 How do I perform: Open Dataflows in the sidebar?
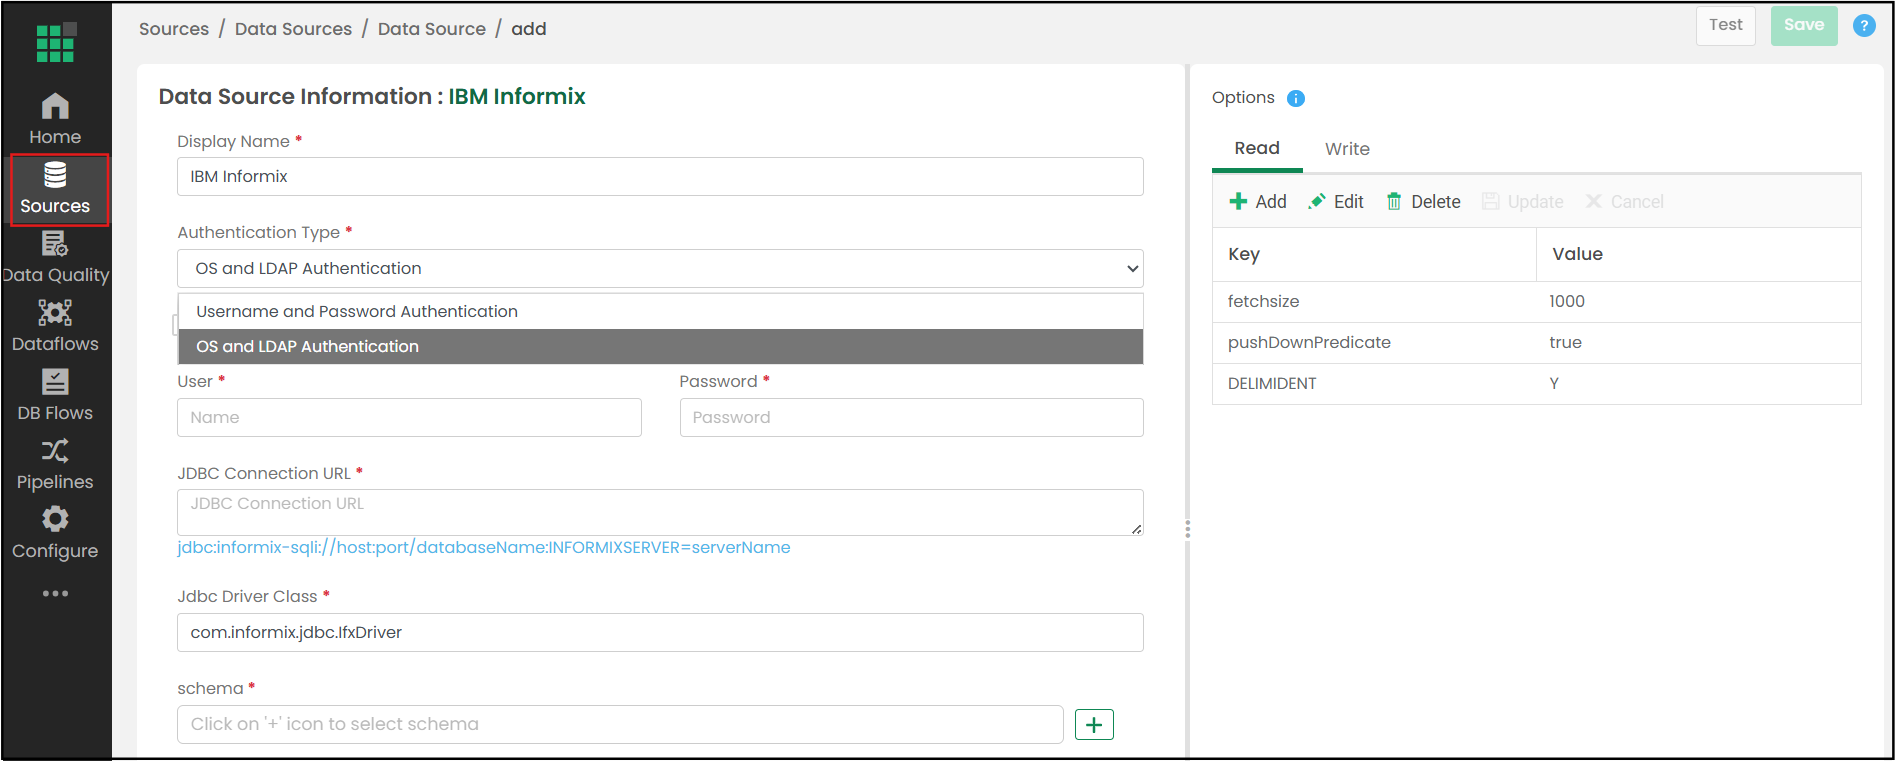55,327
